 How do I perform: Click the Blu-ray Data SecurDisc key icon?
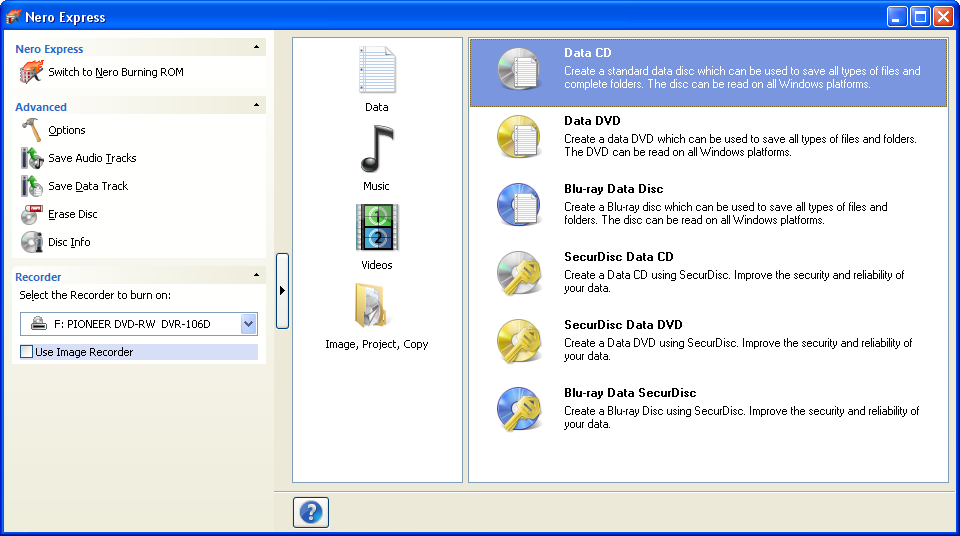519,409
